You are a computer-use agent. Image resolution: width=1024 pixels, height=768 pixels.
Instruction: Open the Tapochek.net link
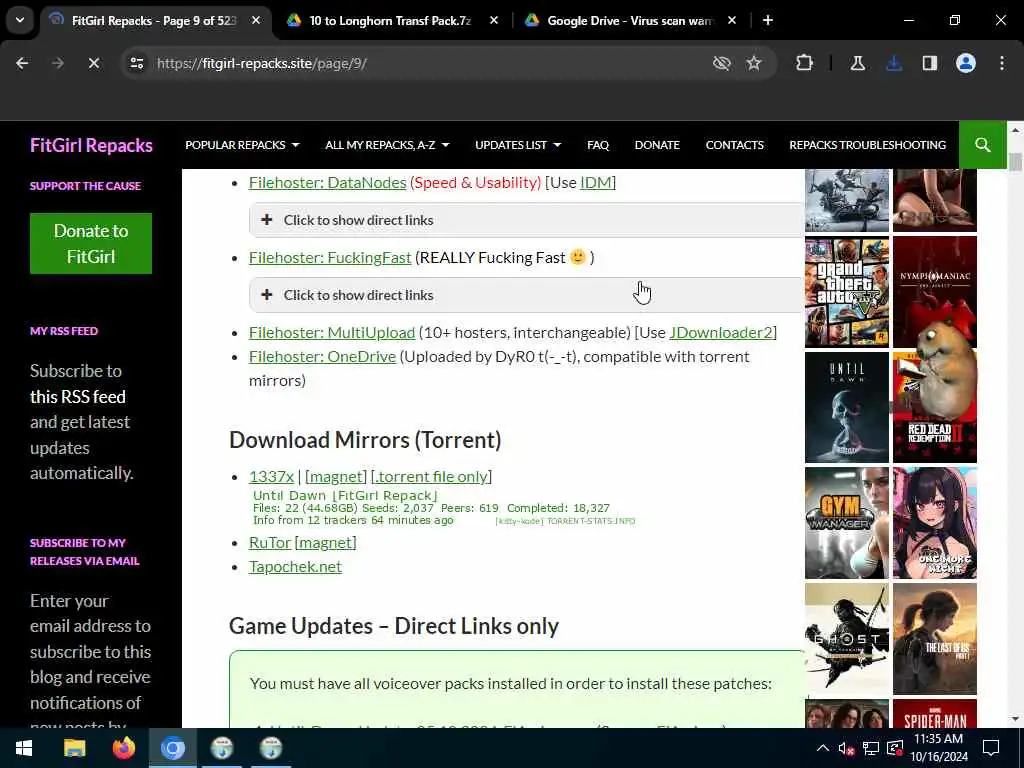295,567
